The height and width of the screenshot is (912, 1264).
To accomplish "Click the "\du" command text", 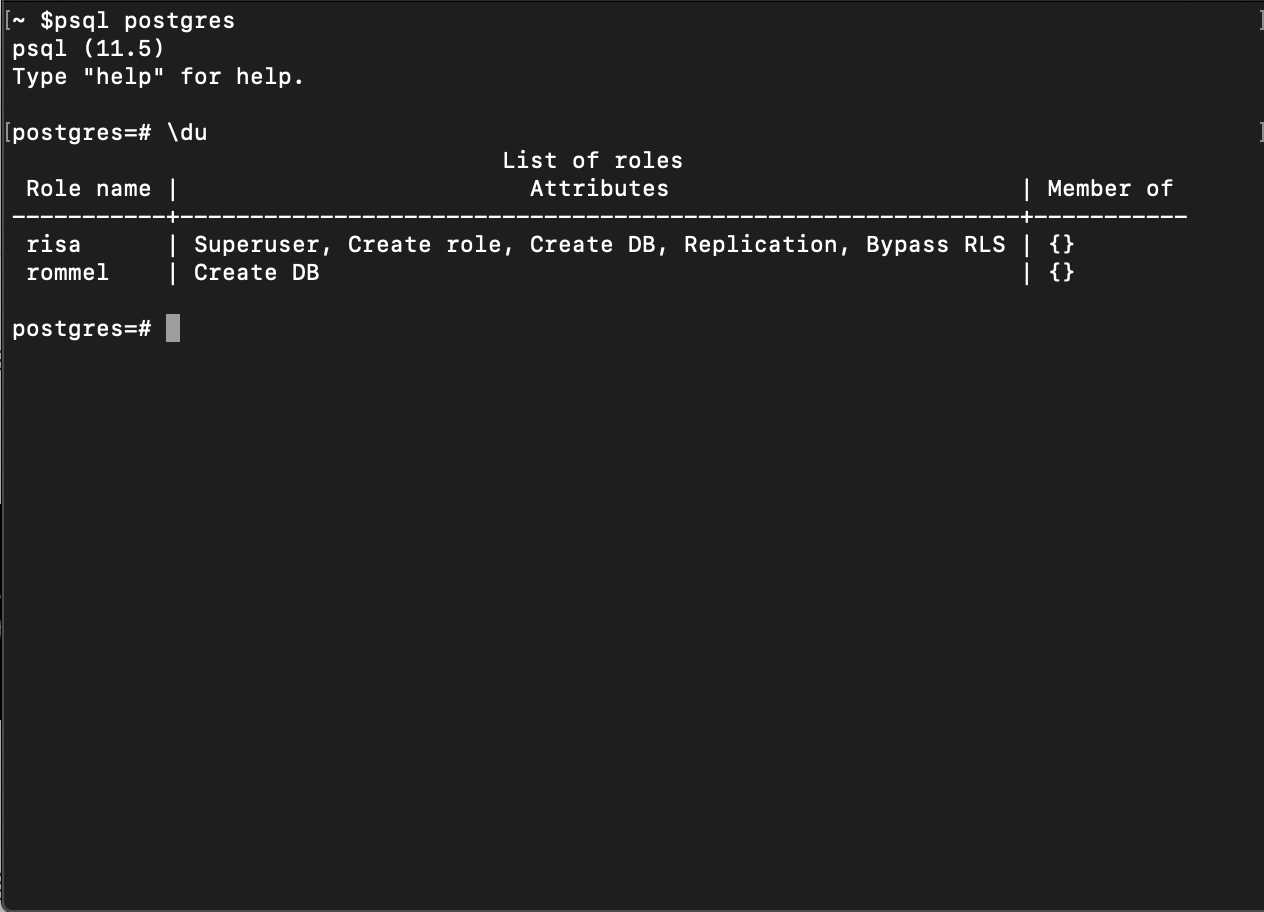I will [187, 132].
